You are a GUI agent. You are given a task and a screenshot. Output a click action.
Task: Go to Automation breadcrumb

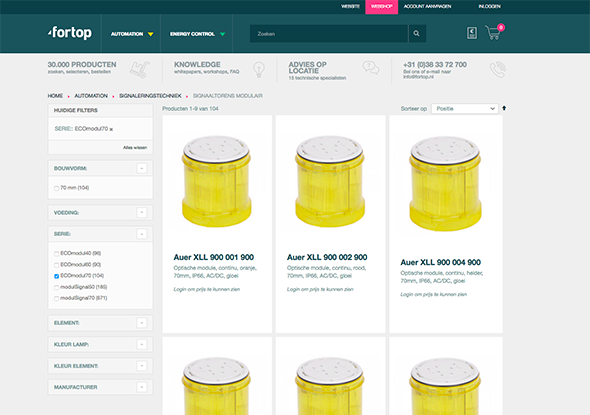click(91, 96)
